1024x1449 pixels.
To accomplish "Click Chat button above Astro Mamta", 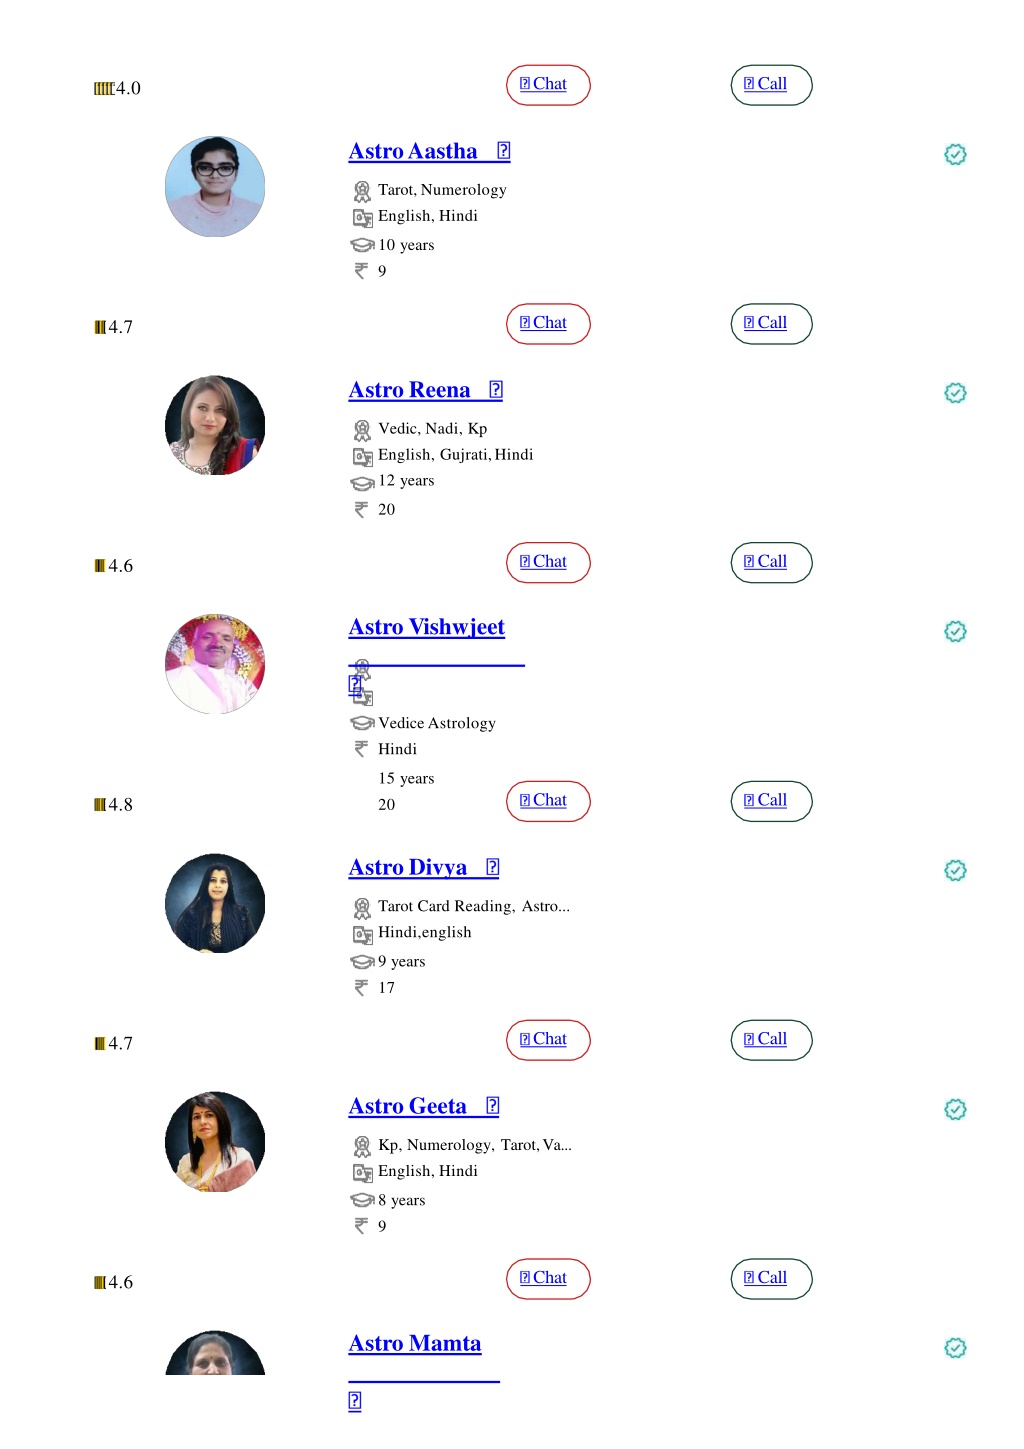I will (x=548, y=1279).
